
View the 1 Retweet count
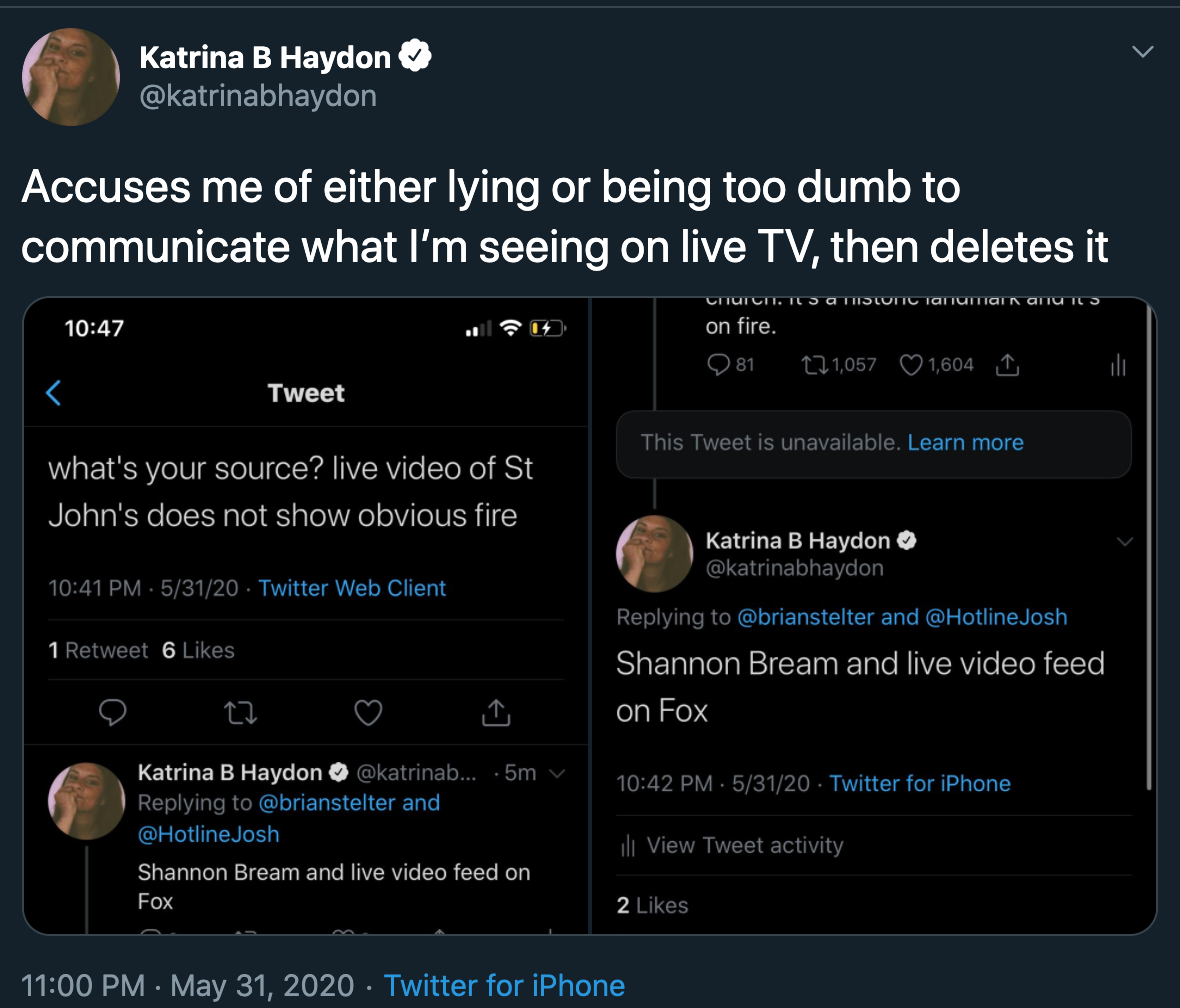coord(98,650)
